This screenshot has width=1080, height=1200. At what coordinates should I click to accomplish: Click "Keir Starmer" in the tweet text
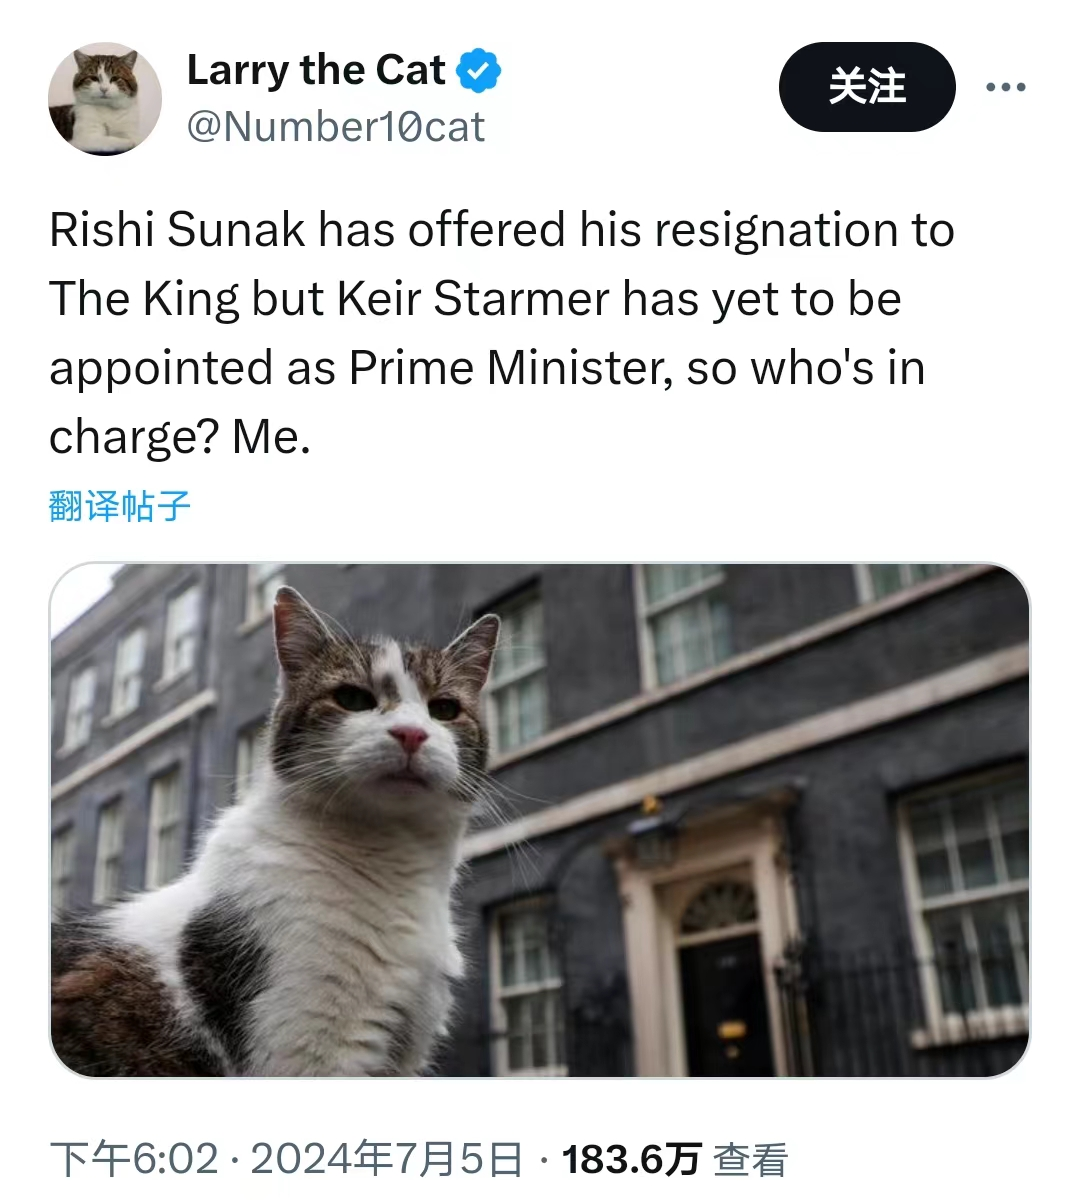tap(473, 299)
